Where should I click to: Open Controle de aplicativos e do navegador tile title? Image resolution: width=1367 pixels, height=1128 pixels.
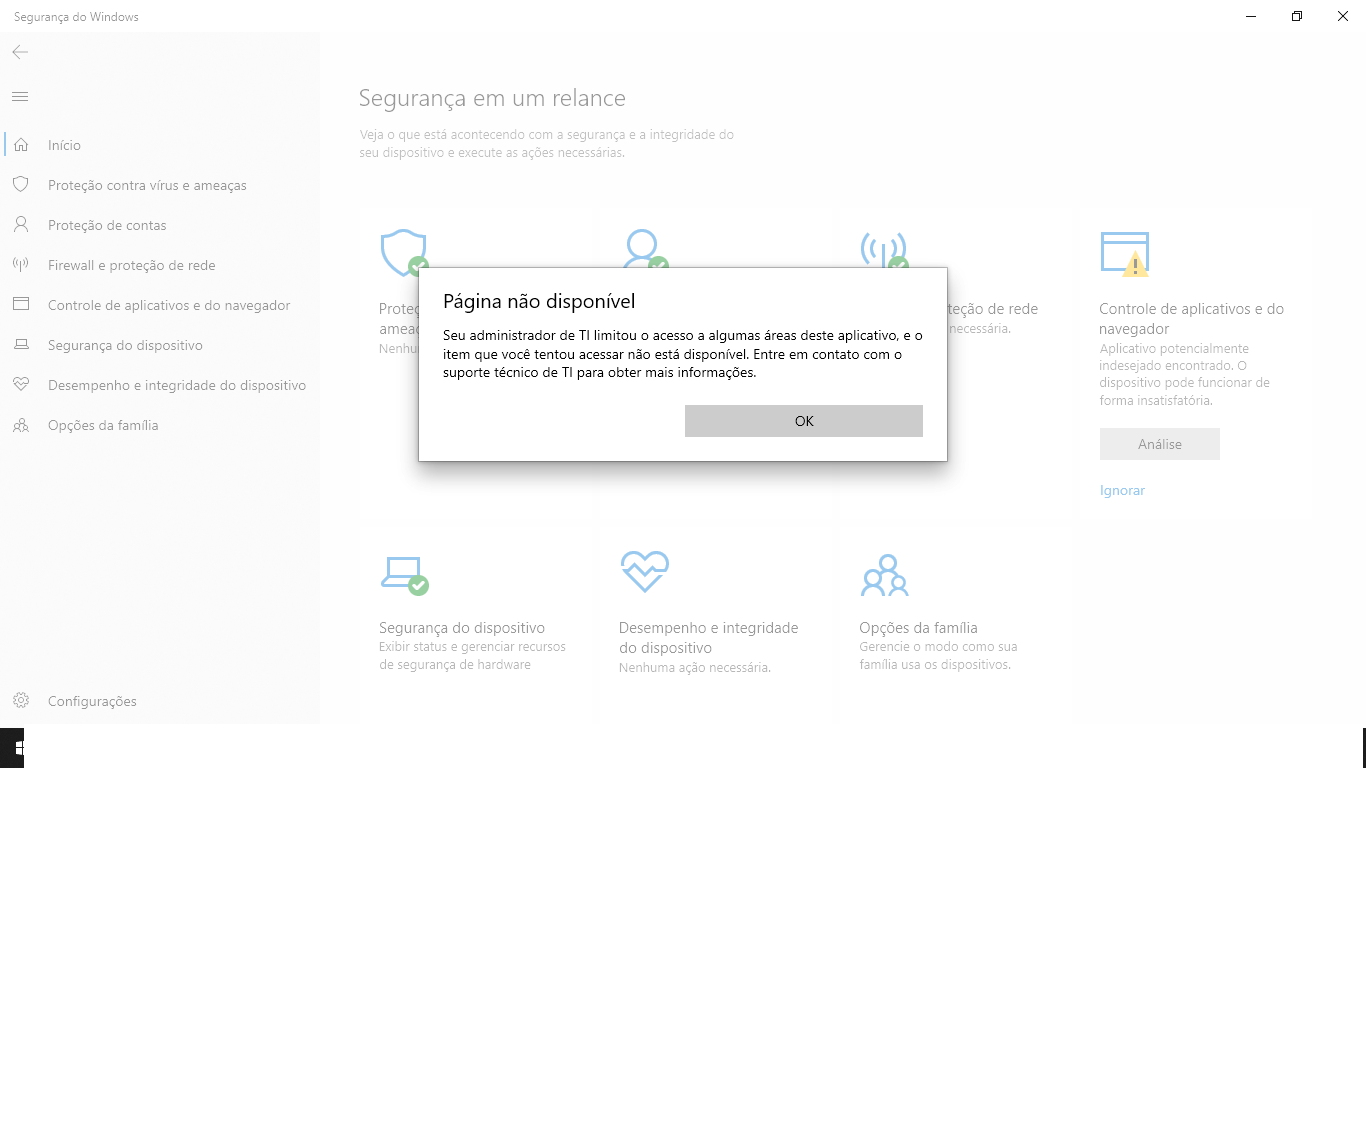(x=1191, y=319)
